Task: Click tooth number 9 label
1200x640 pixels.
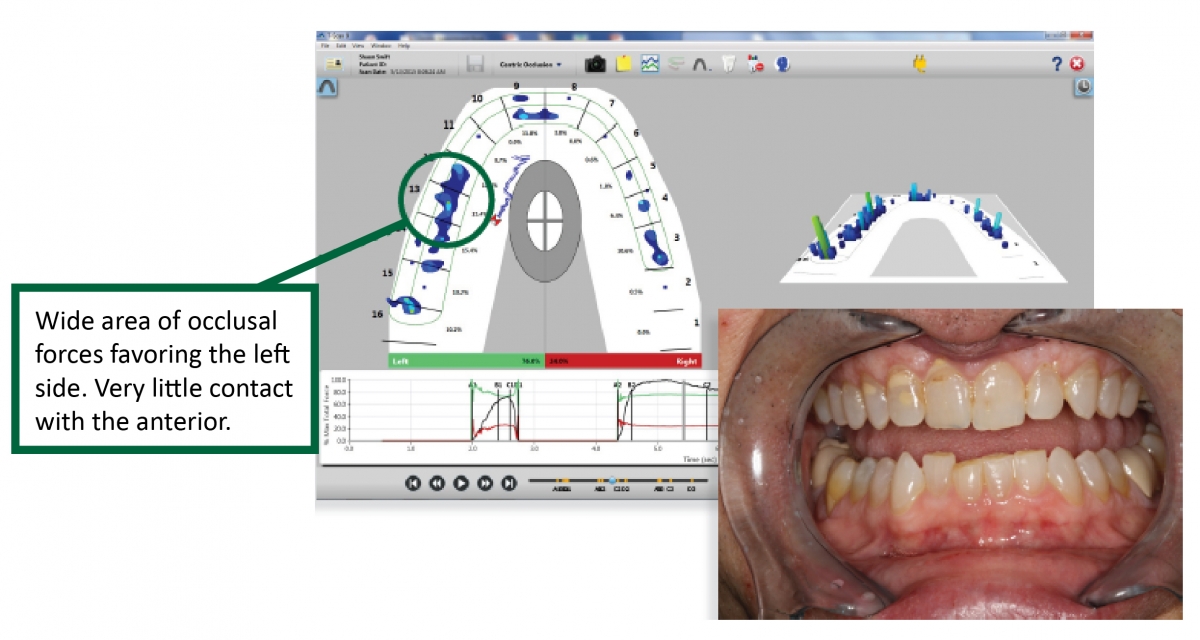Action: 517,87
